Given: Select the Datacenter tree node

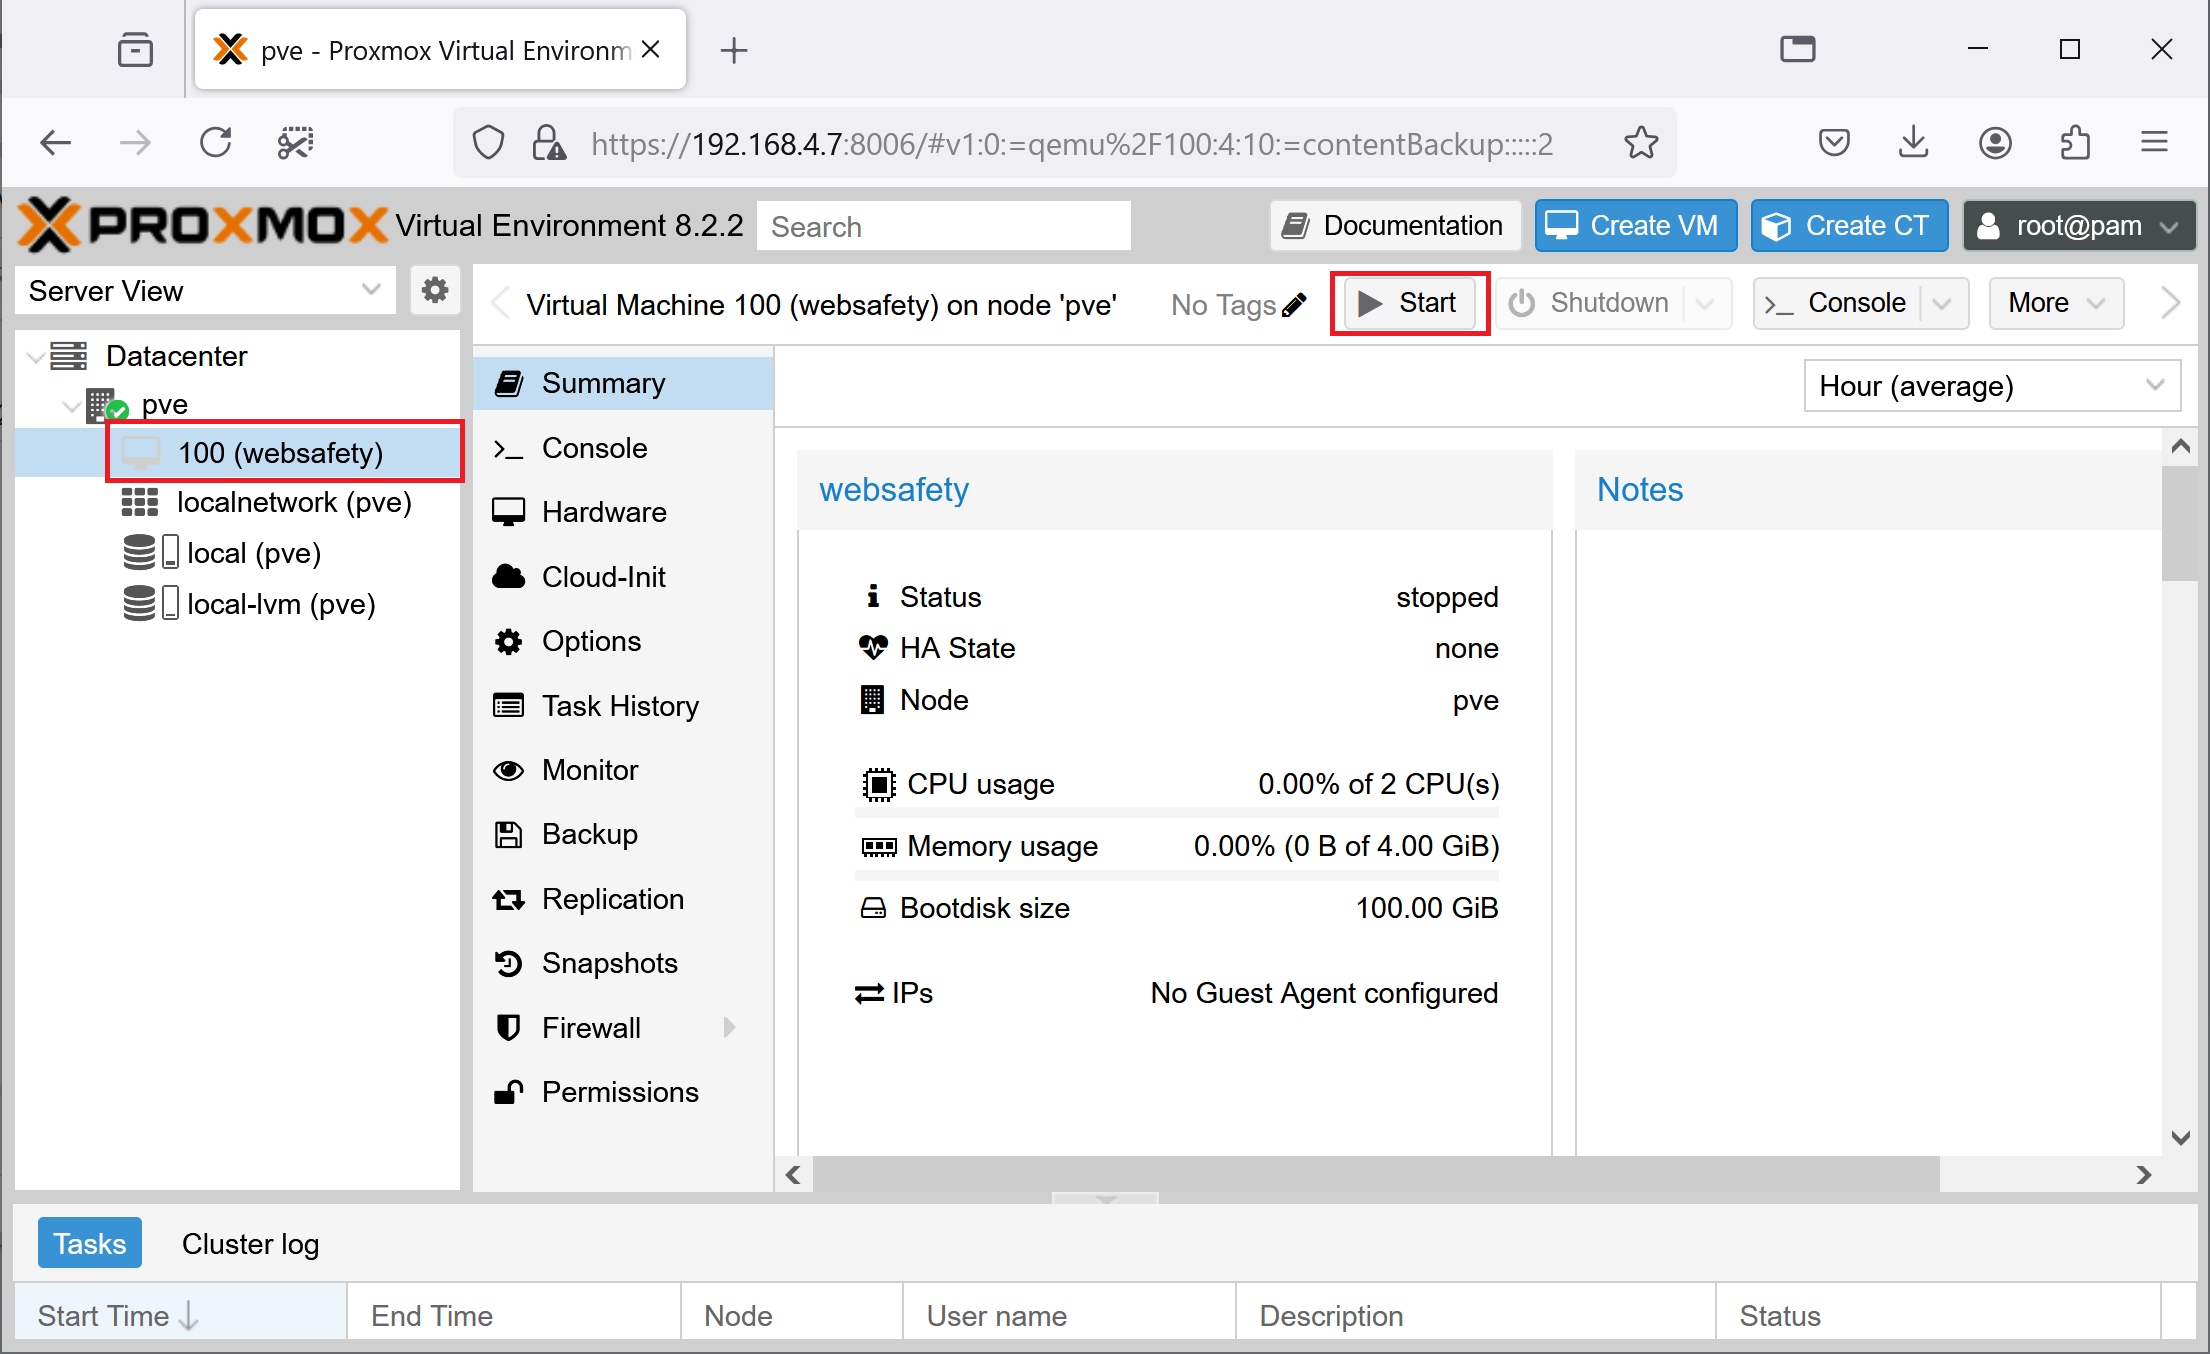Looking at the screenshot, I should click(x=176, y=356).
